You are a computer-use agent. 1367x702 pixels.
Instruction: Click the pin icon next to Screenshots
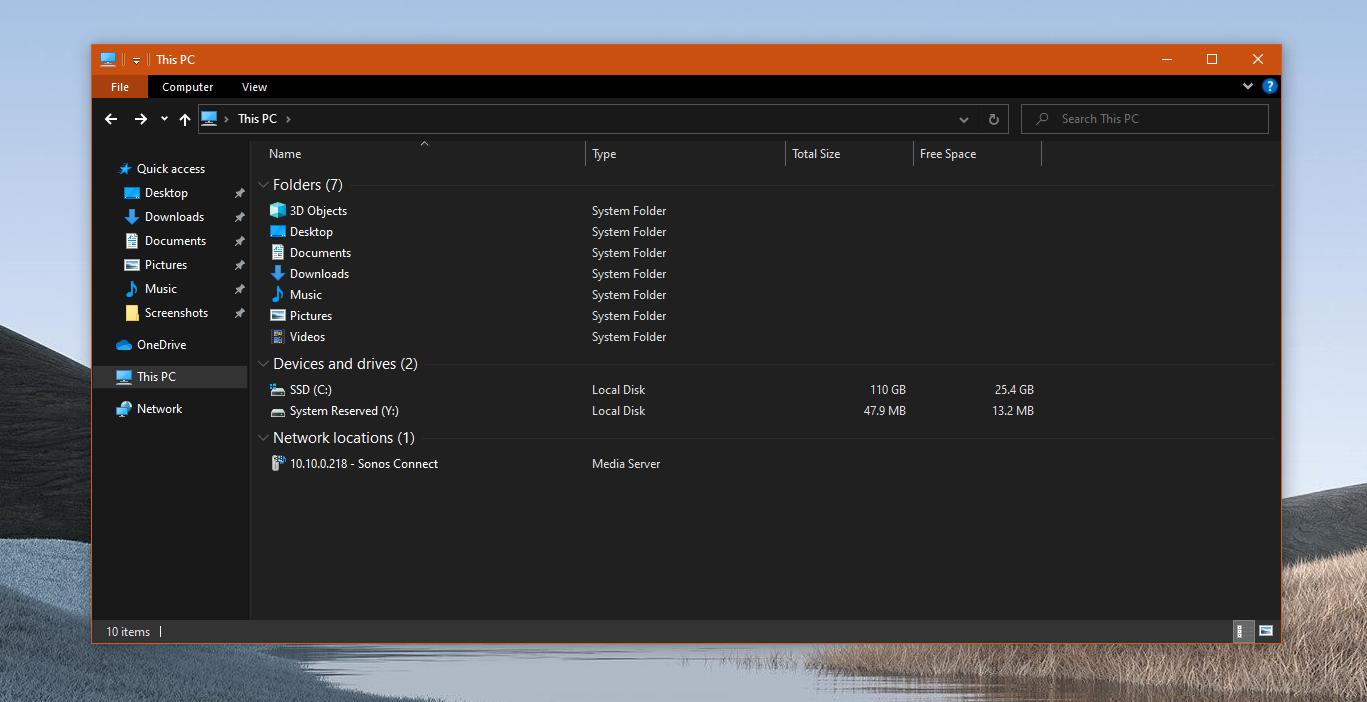coord(239,313)
